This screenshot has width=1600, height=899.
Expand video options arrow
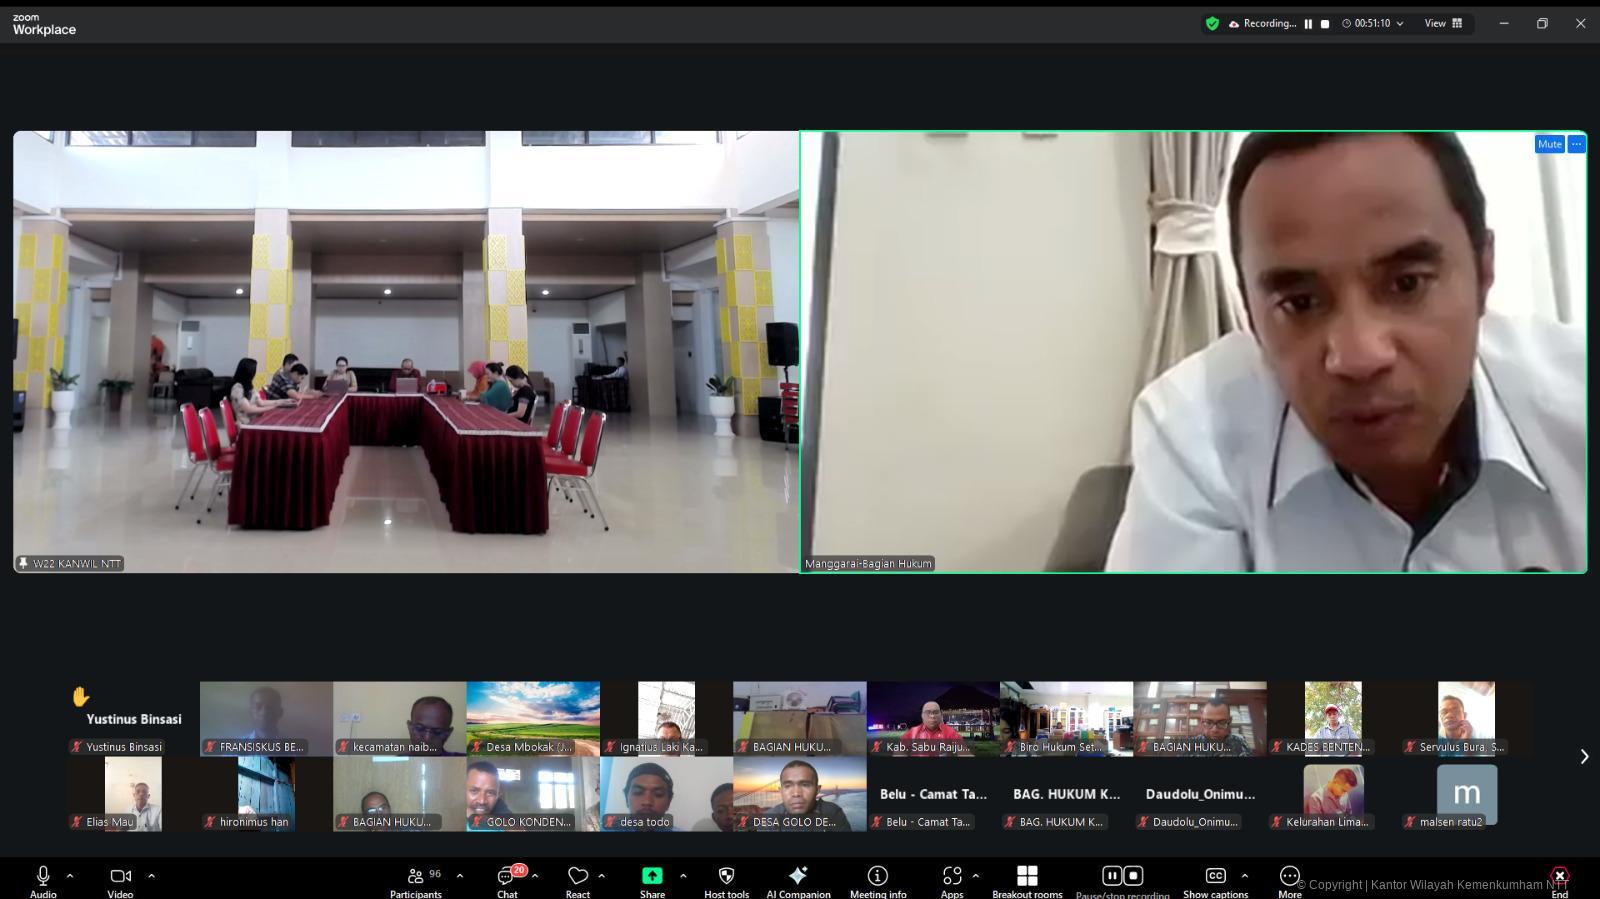(x=152, y=876)
